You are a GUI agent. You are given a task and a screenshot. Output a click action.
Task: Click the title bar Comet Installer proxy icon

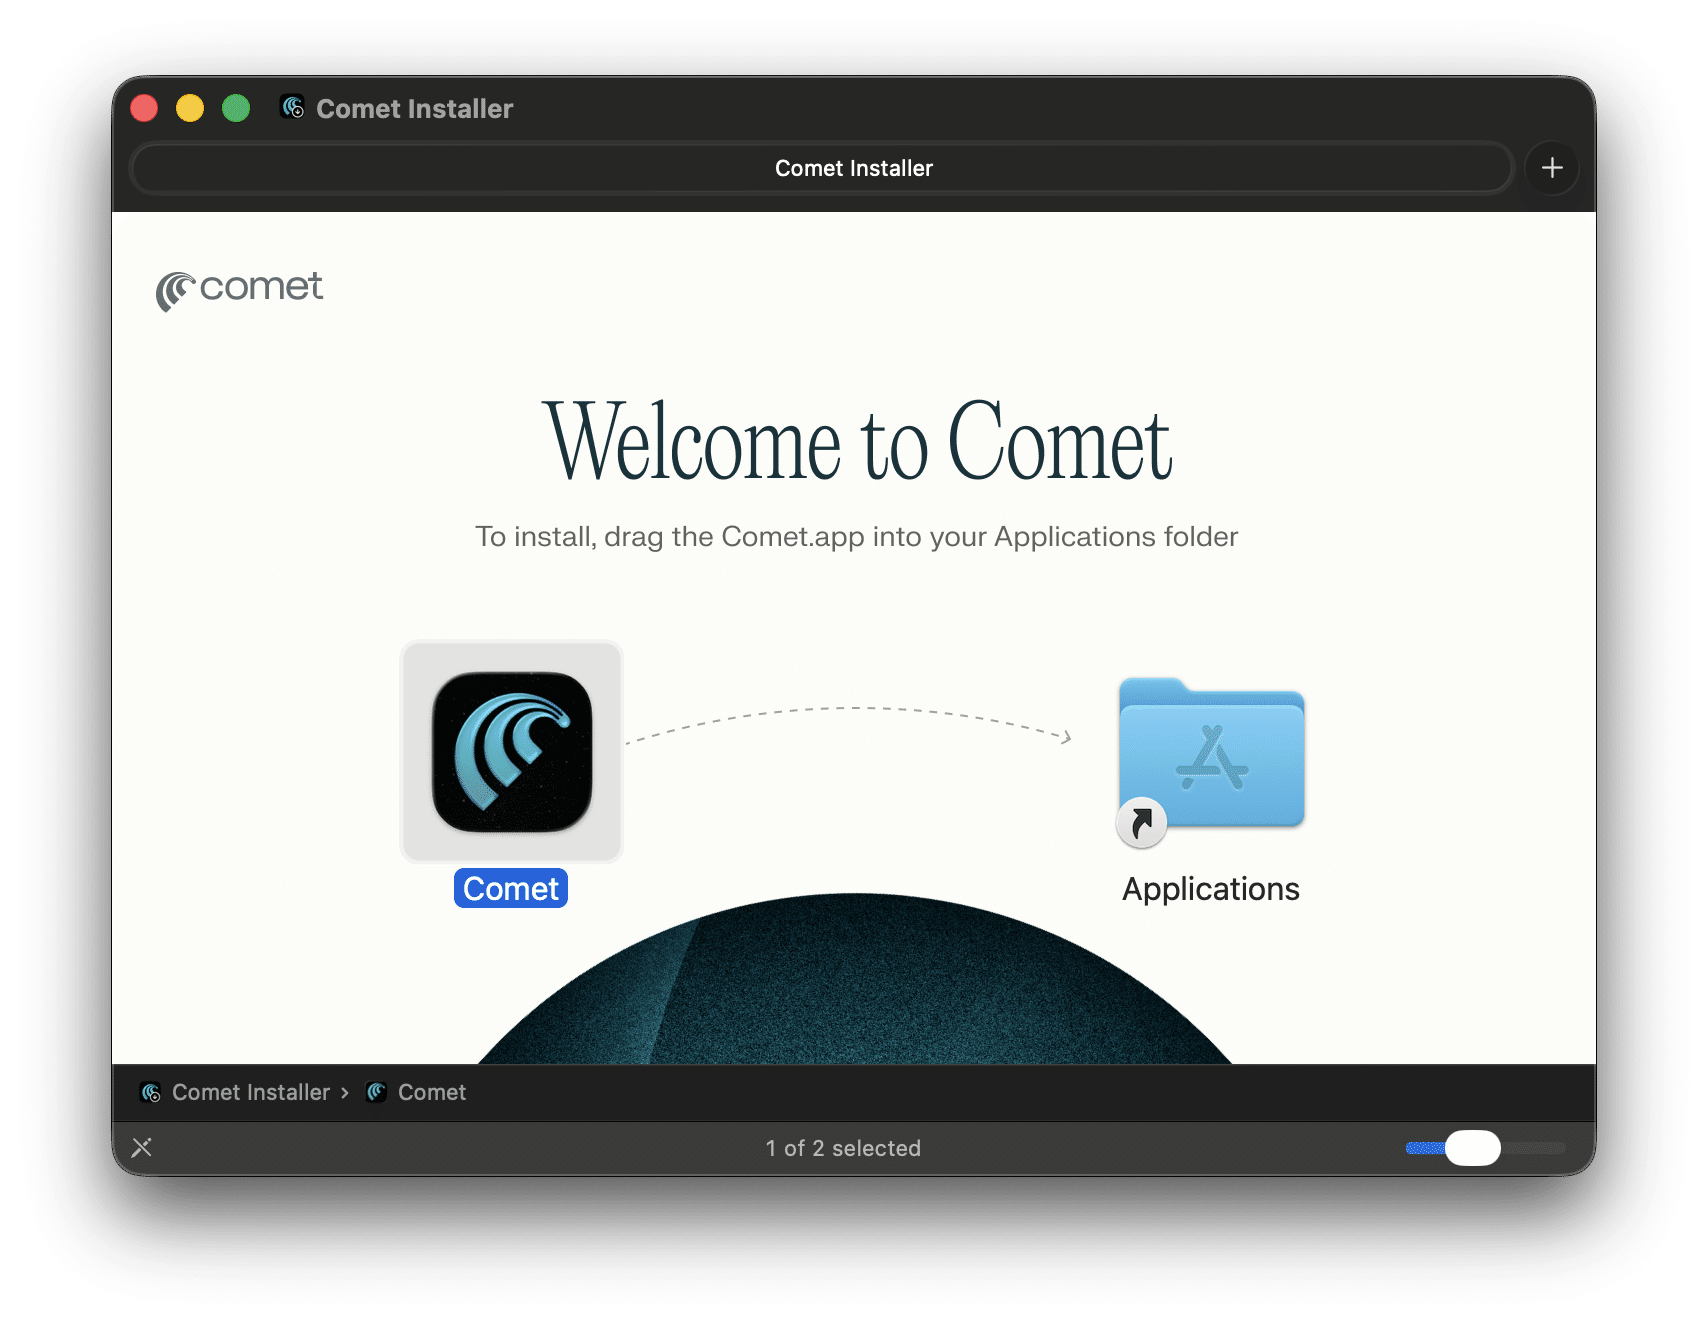tap(292, 108)
